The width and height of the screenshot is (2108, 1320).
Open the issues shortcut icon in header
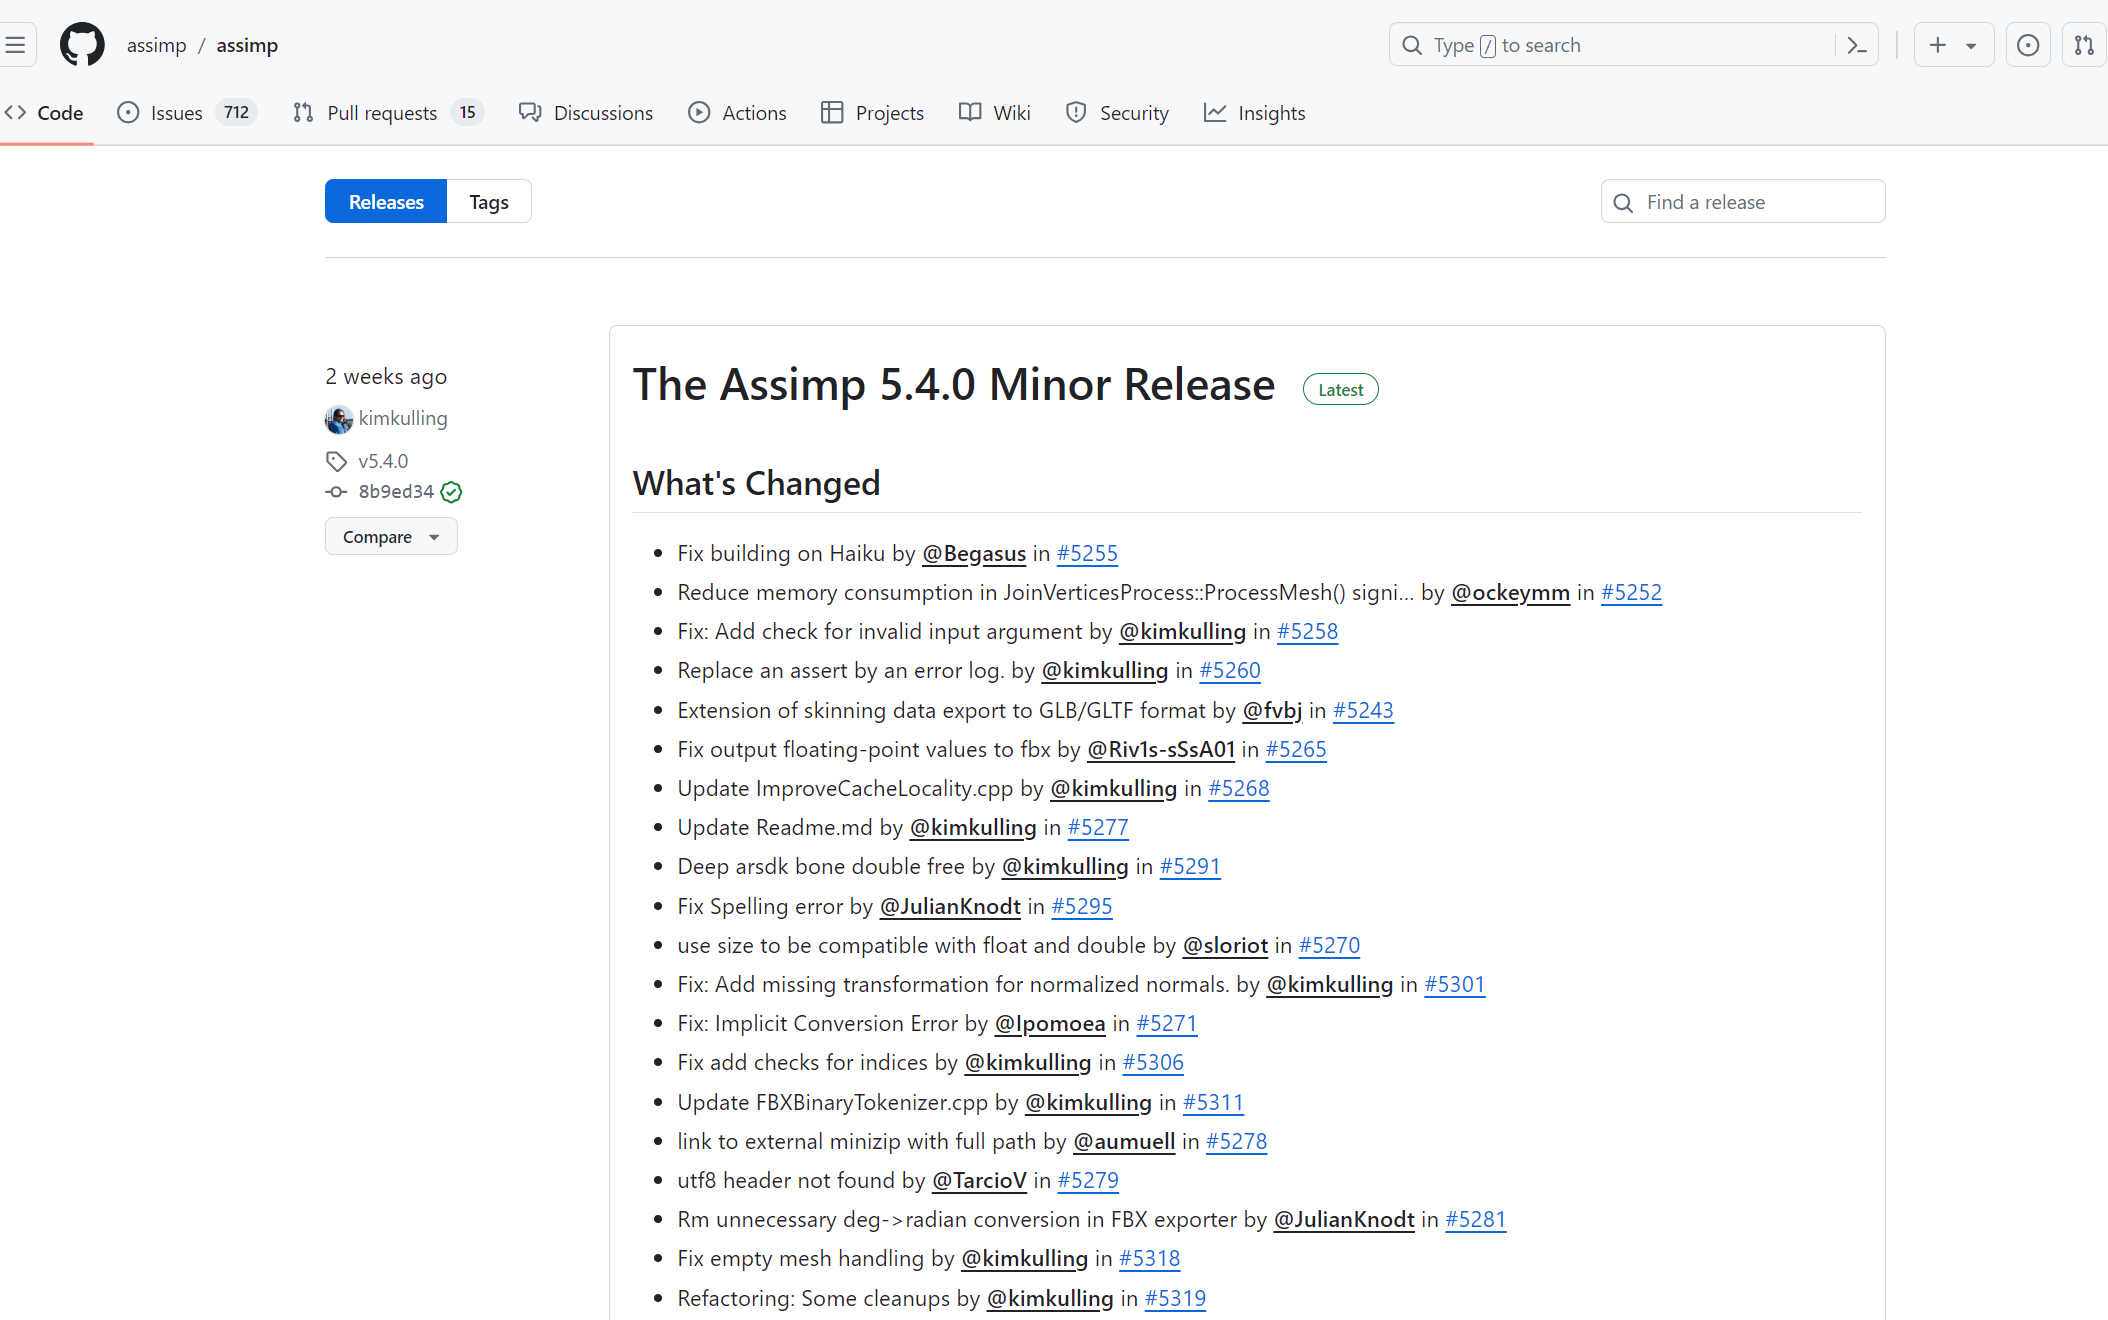tap(2028, 45)
